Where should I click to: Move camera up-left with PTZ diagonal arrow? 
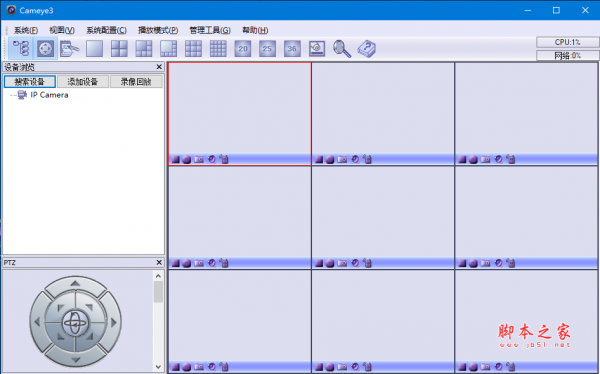(61, 307)
